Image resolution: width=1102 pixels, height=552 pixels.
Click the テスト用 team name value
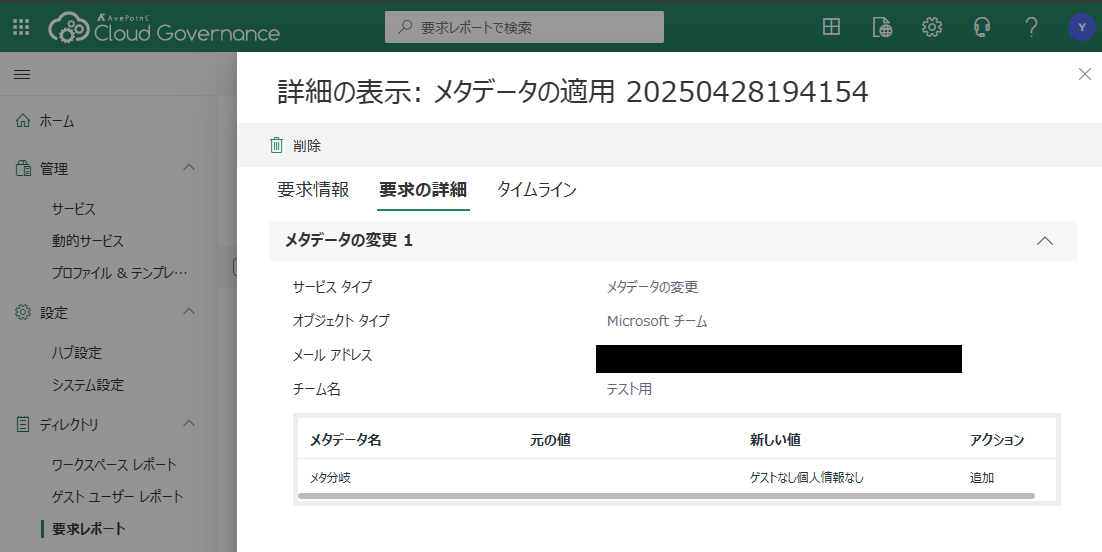[629, 389]
